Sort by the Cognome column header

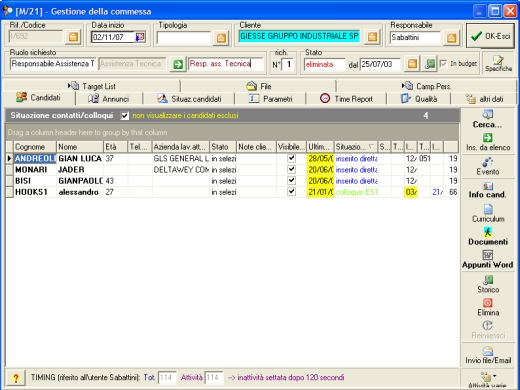click(35, 147)
